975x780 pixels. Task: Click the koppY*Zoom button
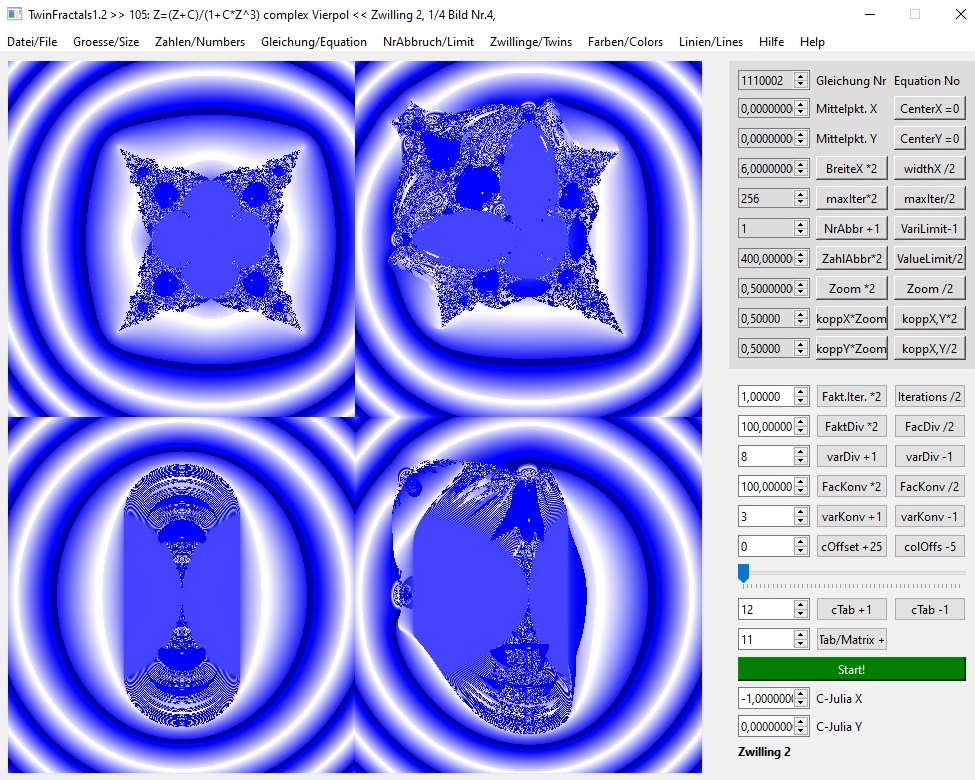click(851, 348)
